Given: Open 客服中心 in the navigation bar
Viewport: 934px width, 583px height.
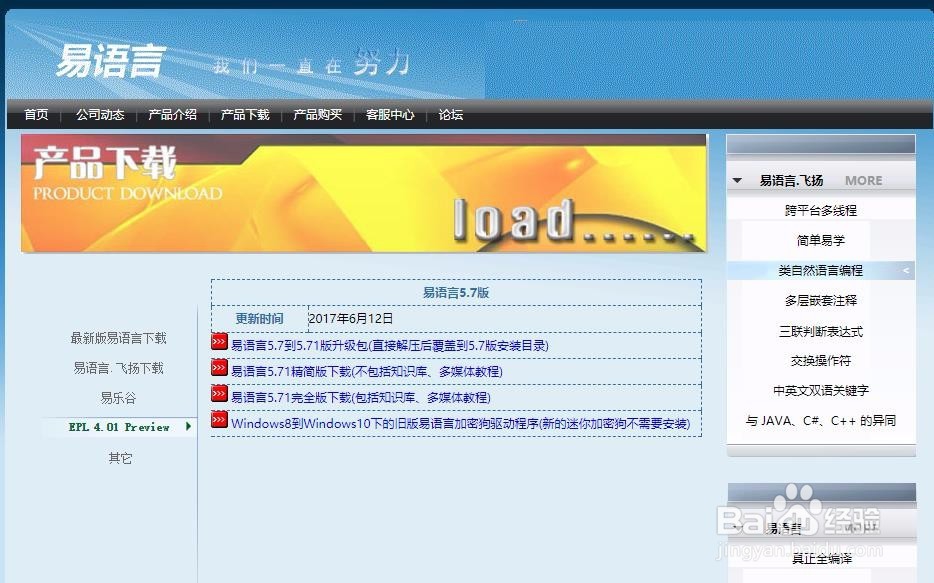Looking at the screenshot, I should (x=390, y=114).
